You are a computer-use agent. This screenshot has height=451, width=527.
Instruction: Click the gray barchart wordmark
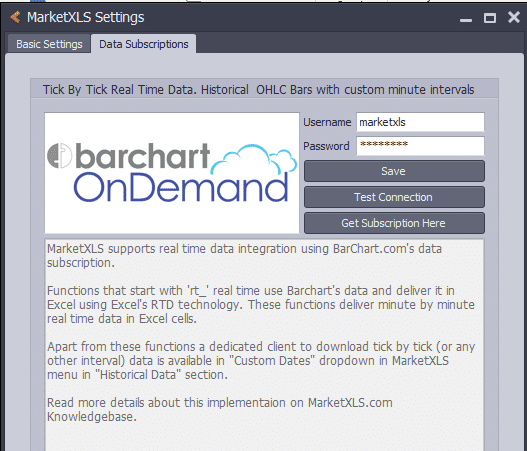(143, 156)
